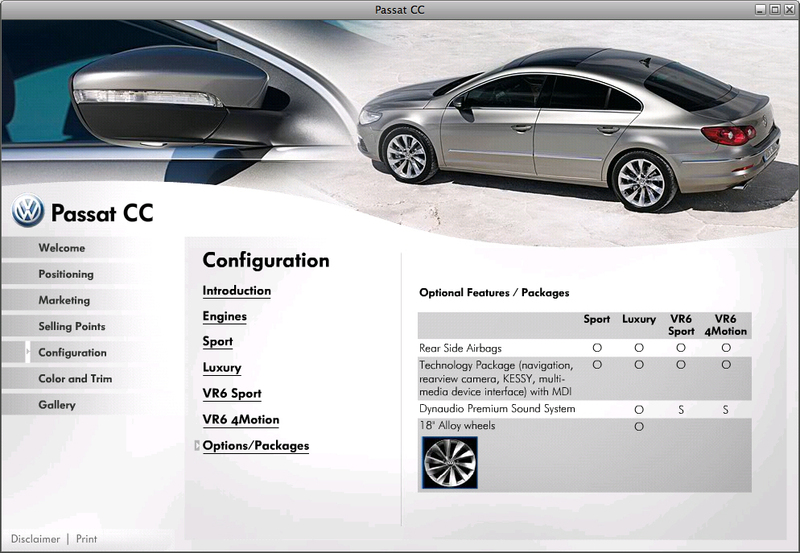
Task: Open the Positioning section
Action: pos(66,274)
